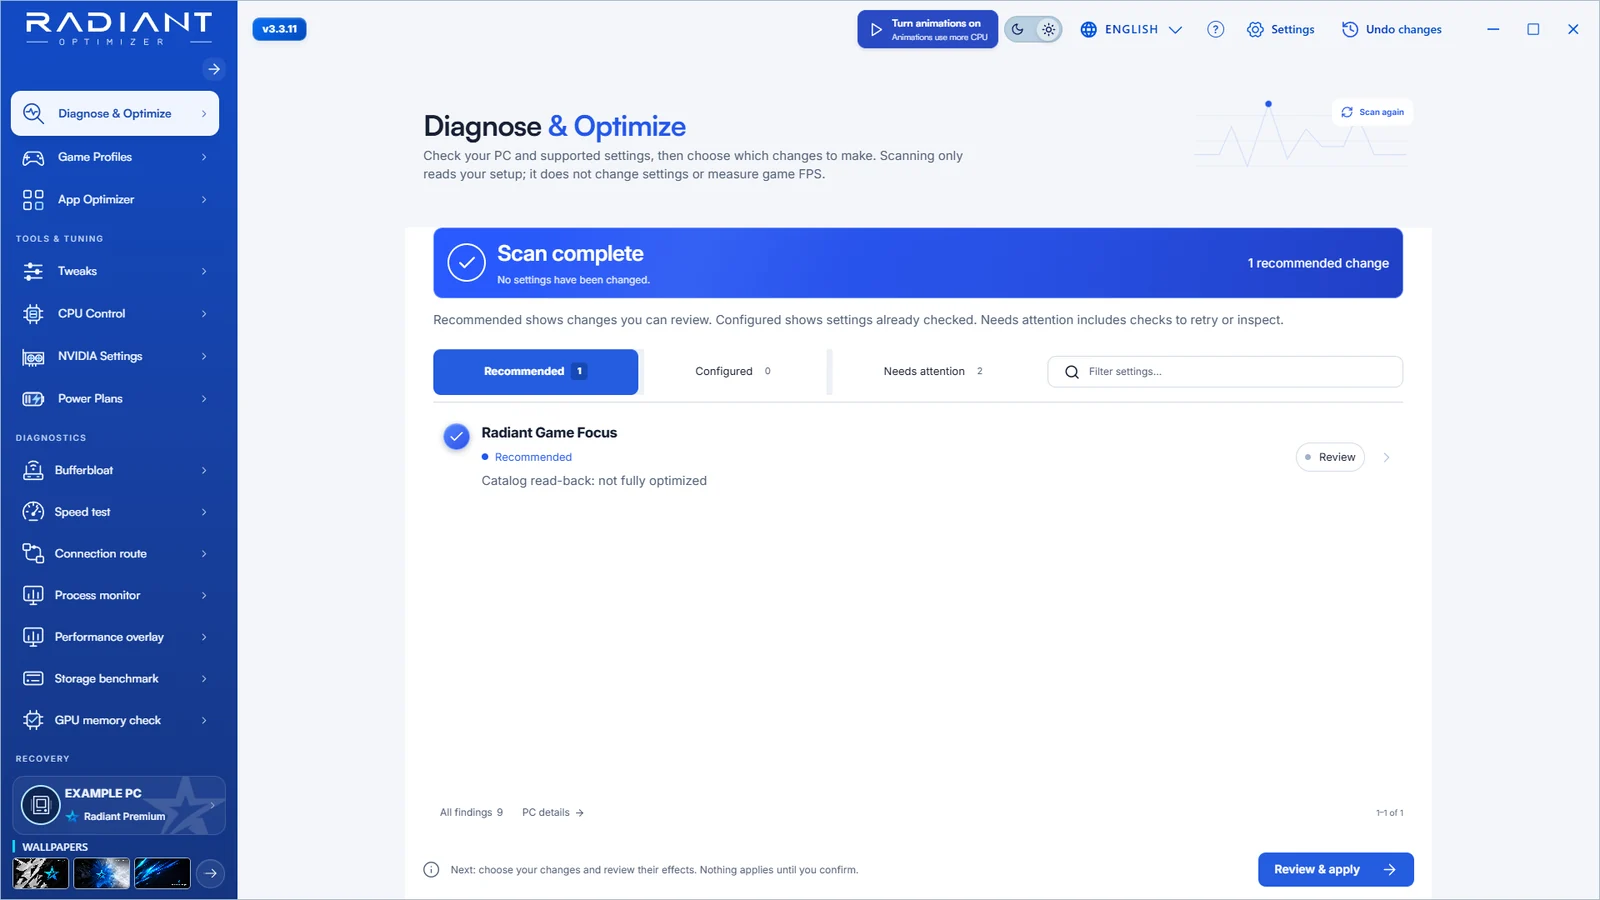
Task: Click the Review & apply button
Action: (1335, 870)
